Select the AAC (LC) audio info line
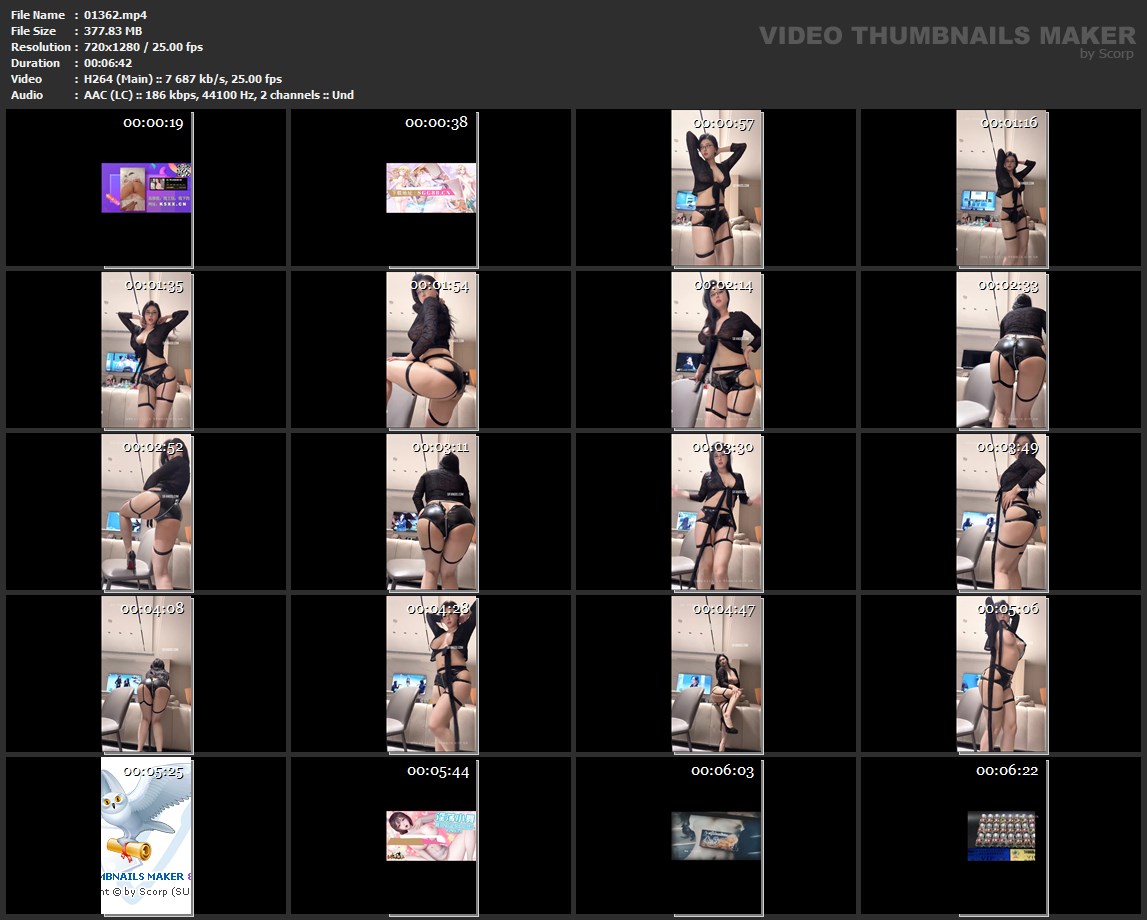Image resolution: width=1147 pixels, height=920 pixels. [x=219, y=95]
